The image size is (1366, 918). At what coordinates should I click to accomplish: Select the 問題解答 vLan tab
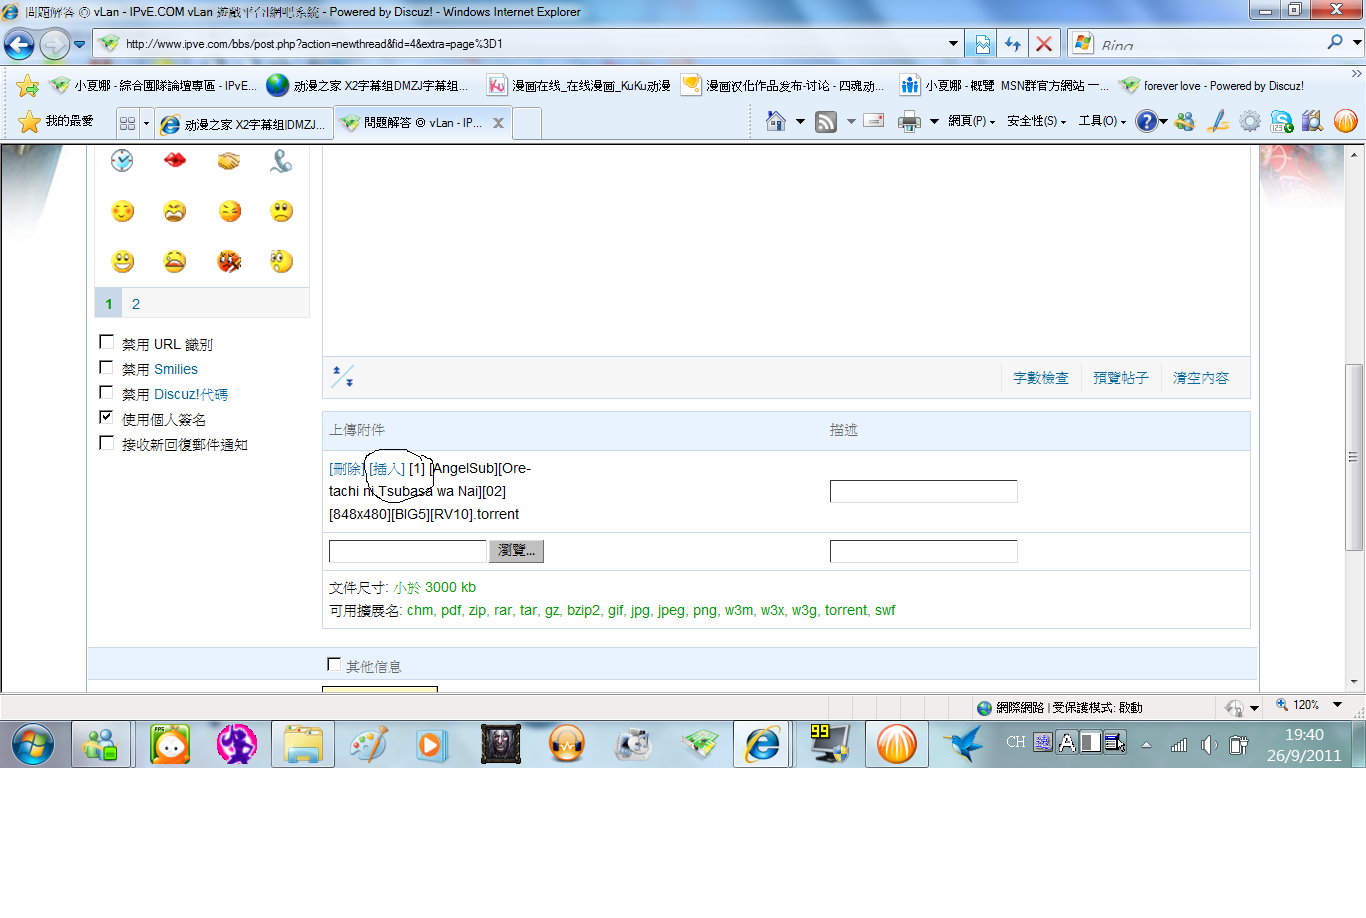[423, 123]
